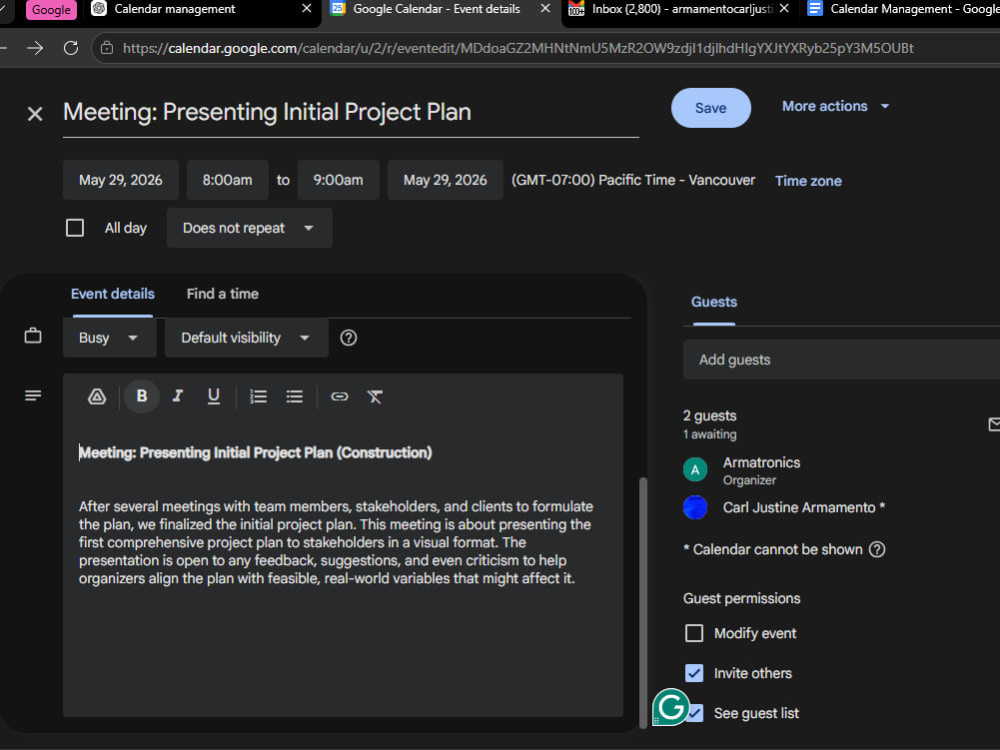Viewport: 1000px width, 750px height.
Task: Change the 8:00am start time
Action: pos(227,180)
